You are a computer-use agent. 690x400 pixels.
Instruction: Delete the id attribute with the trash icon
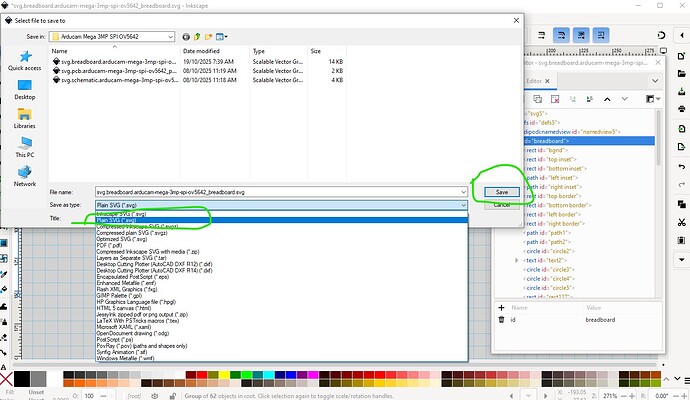[x=501, y=319]
